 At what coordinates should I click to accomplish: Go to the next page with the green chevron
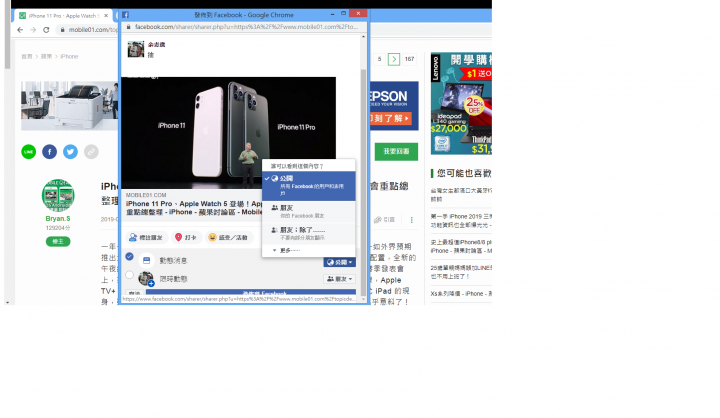pos(394,59)
